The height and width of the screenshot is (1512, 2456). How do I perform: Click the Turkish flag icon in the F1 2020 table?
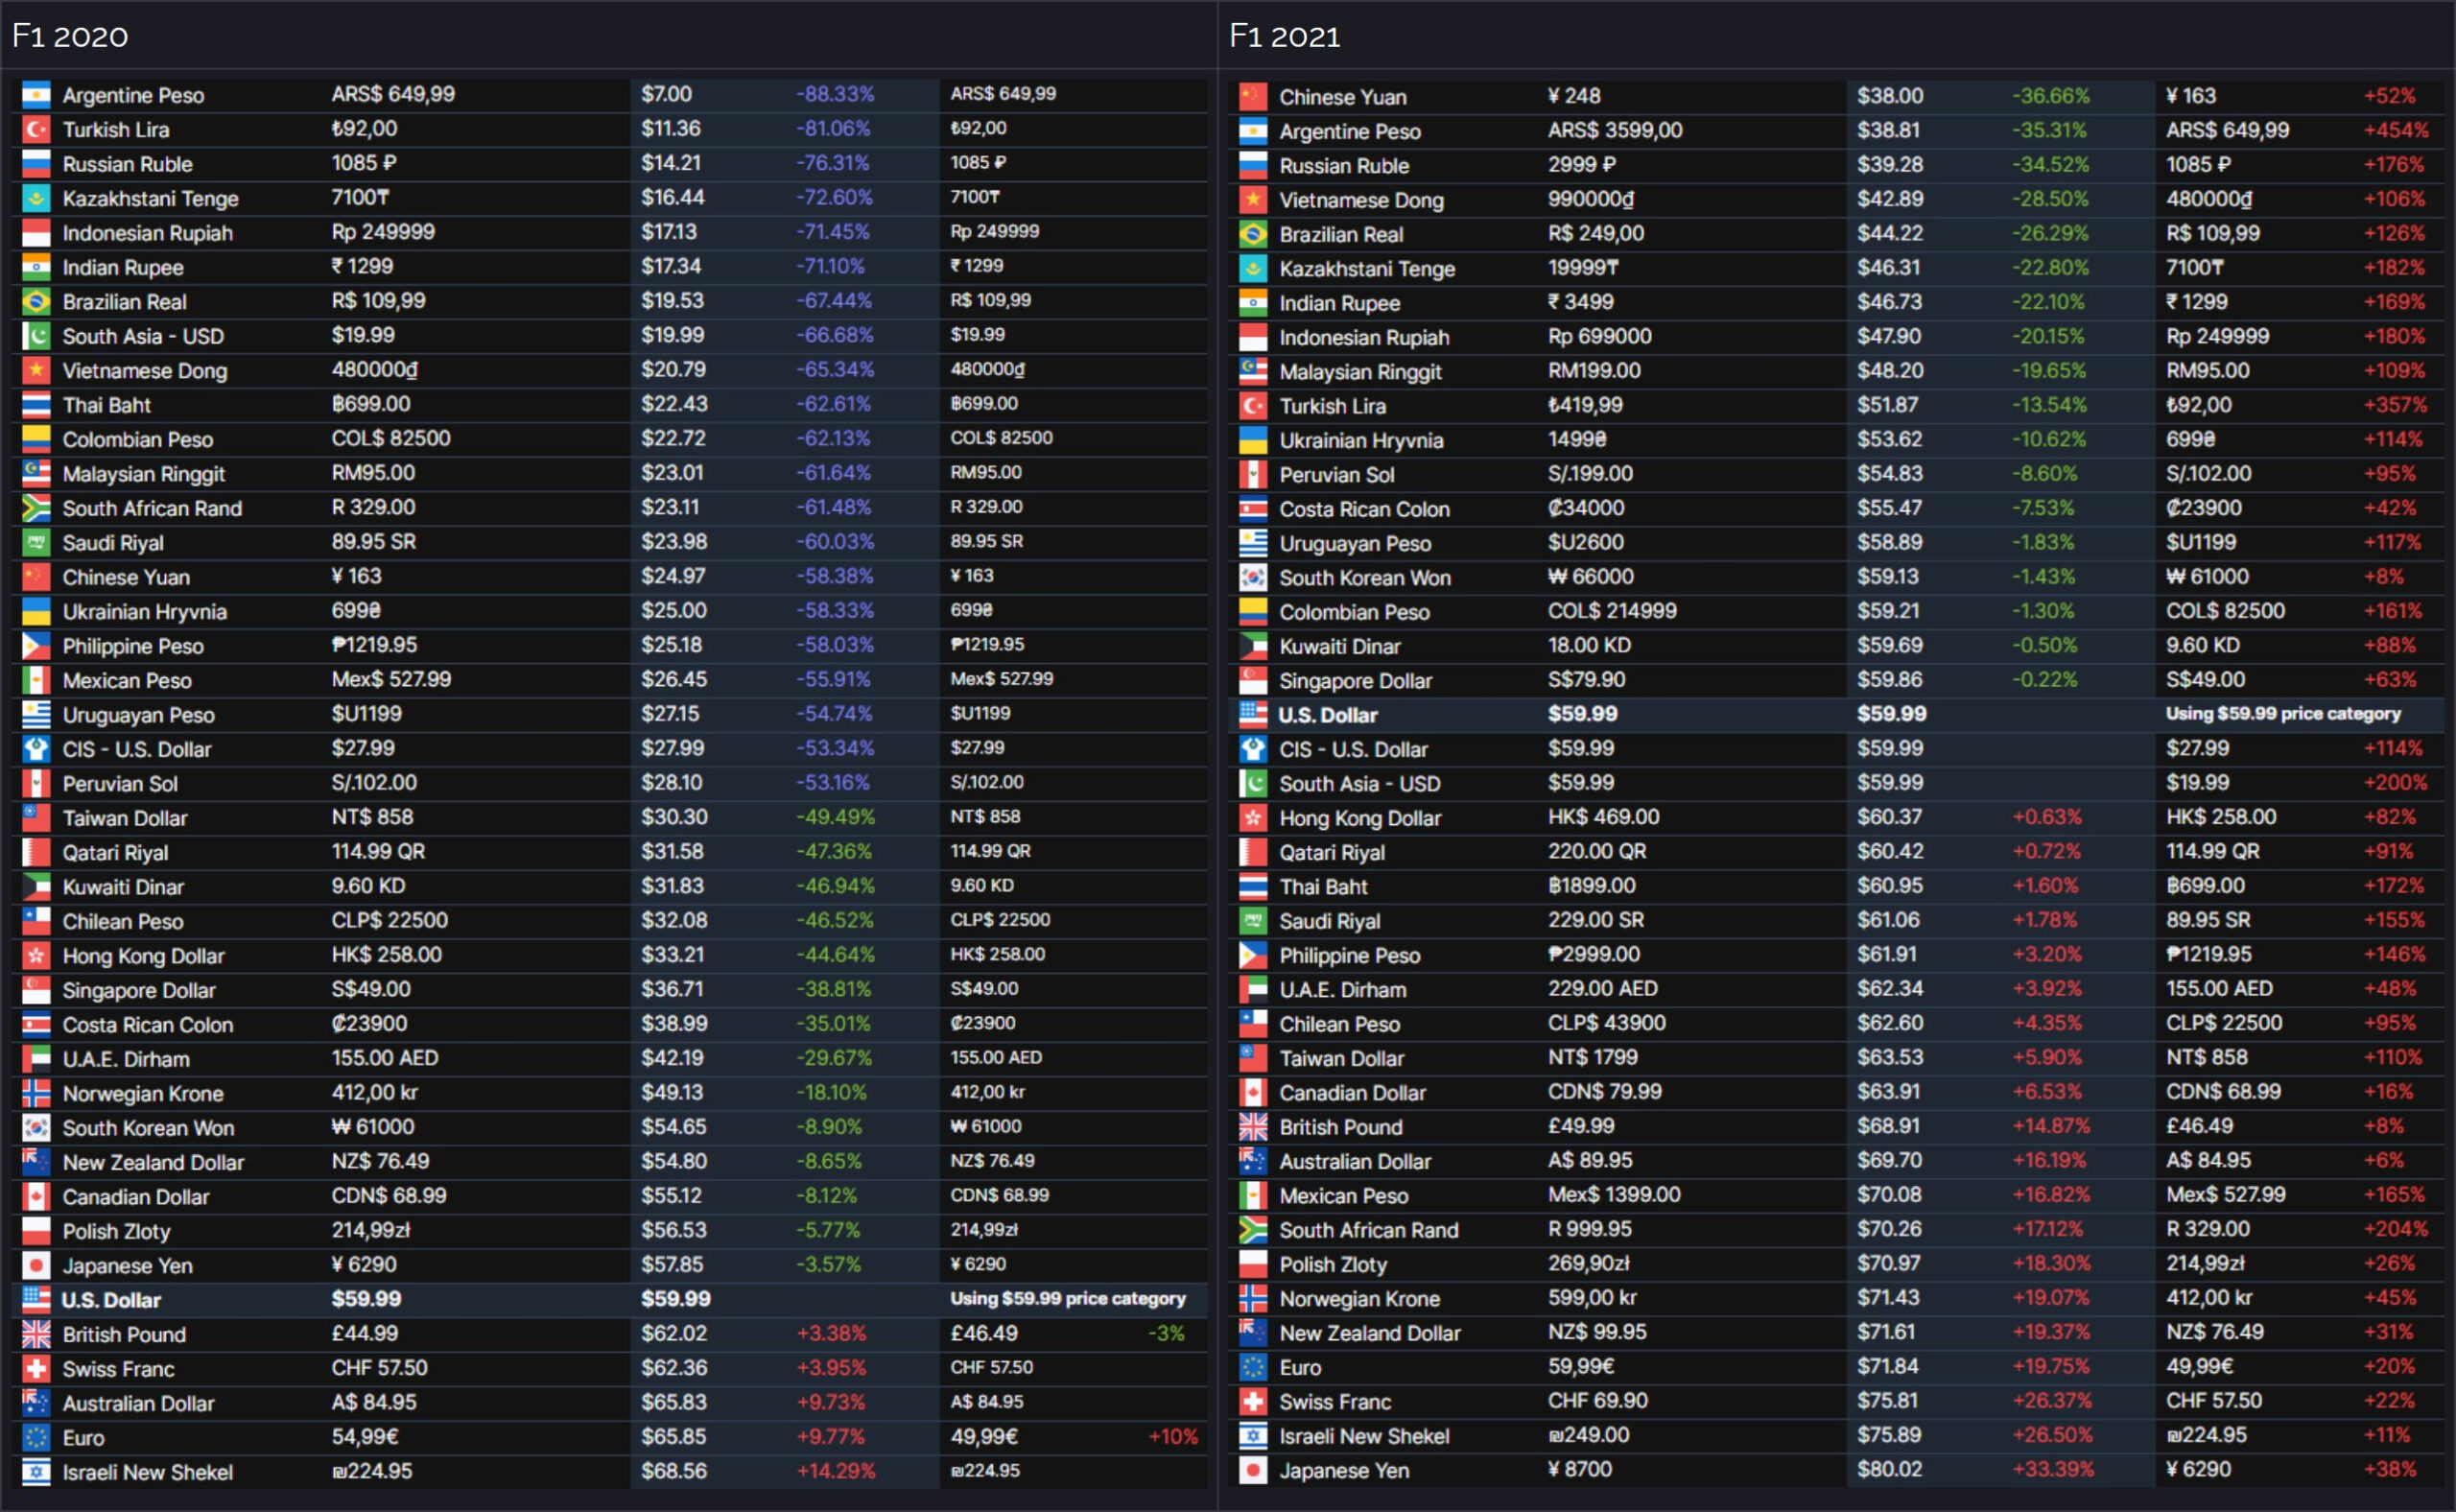click(x=36, y=129)
